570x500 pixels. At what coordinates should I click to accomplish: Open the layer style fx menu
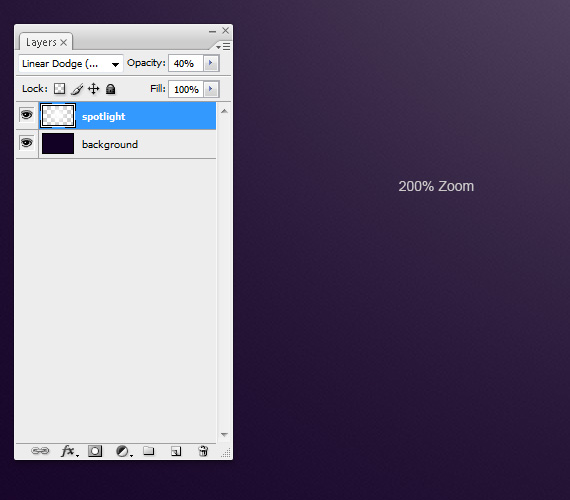[69, 451]
